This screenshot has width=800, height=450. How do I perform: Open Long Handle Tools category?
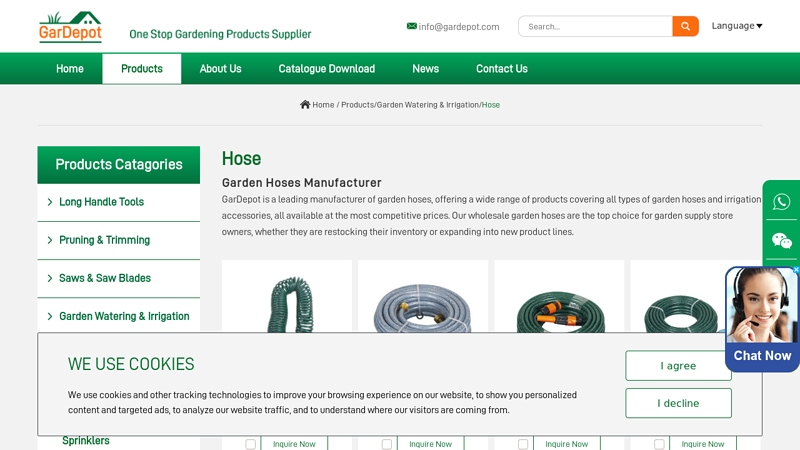click(102, 202)
